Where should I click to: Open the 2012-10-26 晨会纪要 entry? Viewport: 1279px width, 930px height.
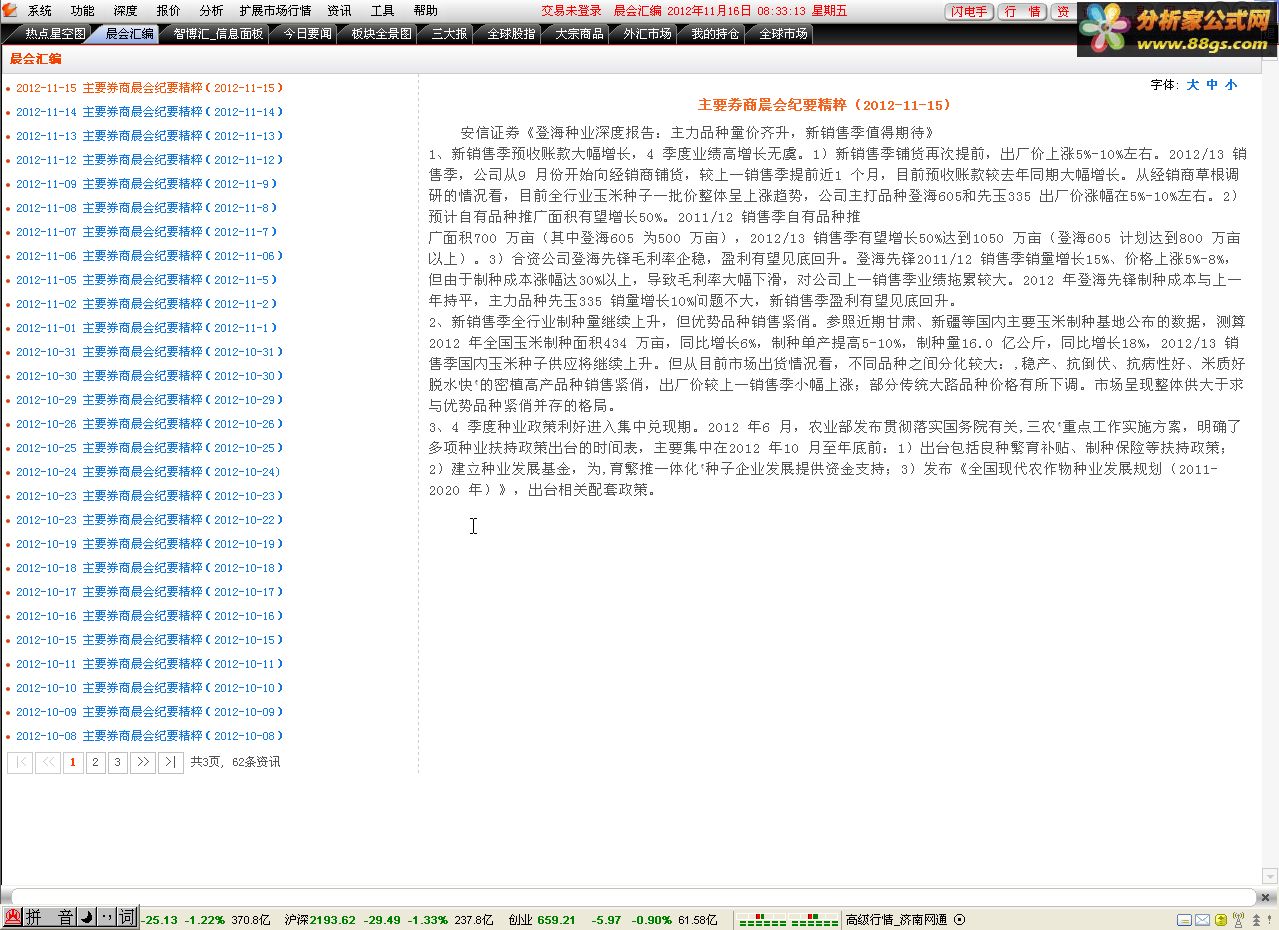(x=149, y=424)
